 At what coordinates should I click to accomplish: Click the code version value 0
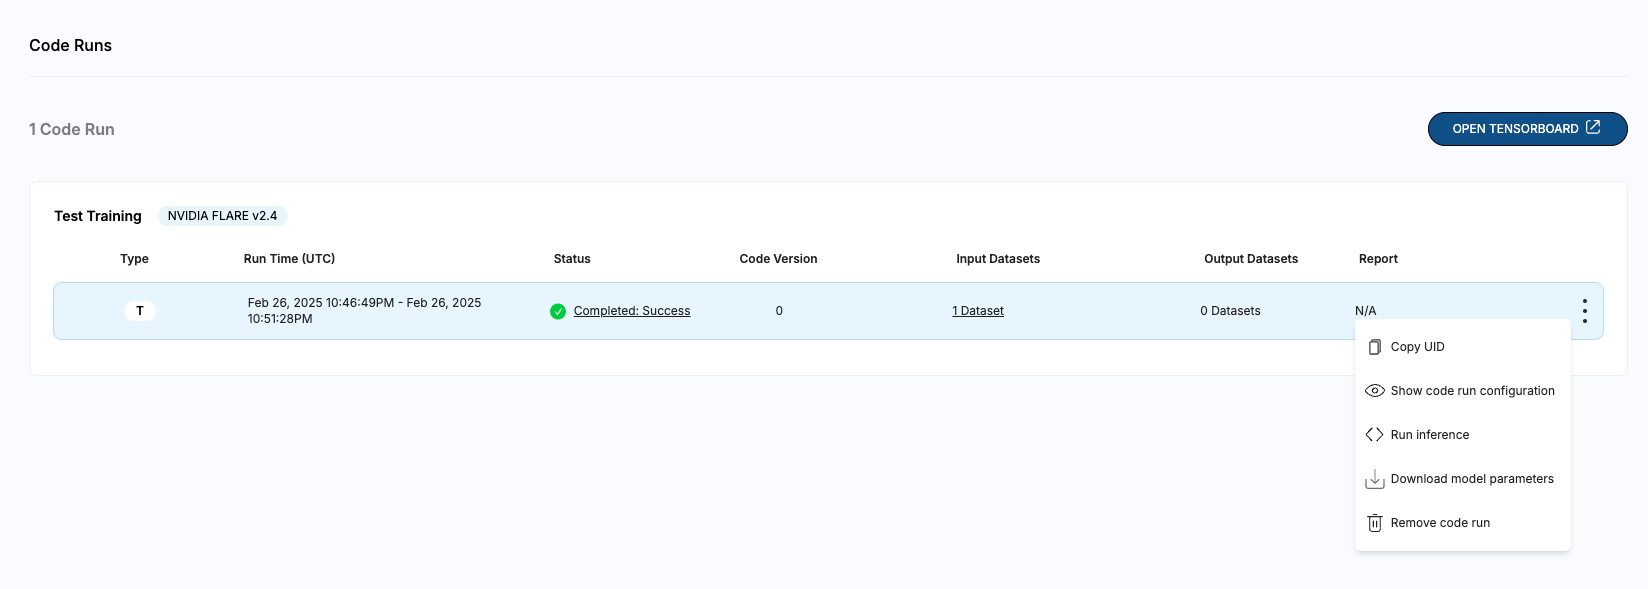click(x=779, y=311)
